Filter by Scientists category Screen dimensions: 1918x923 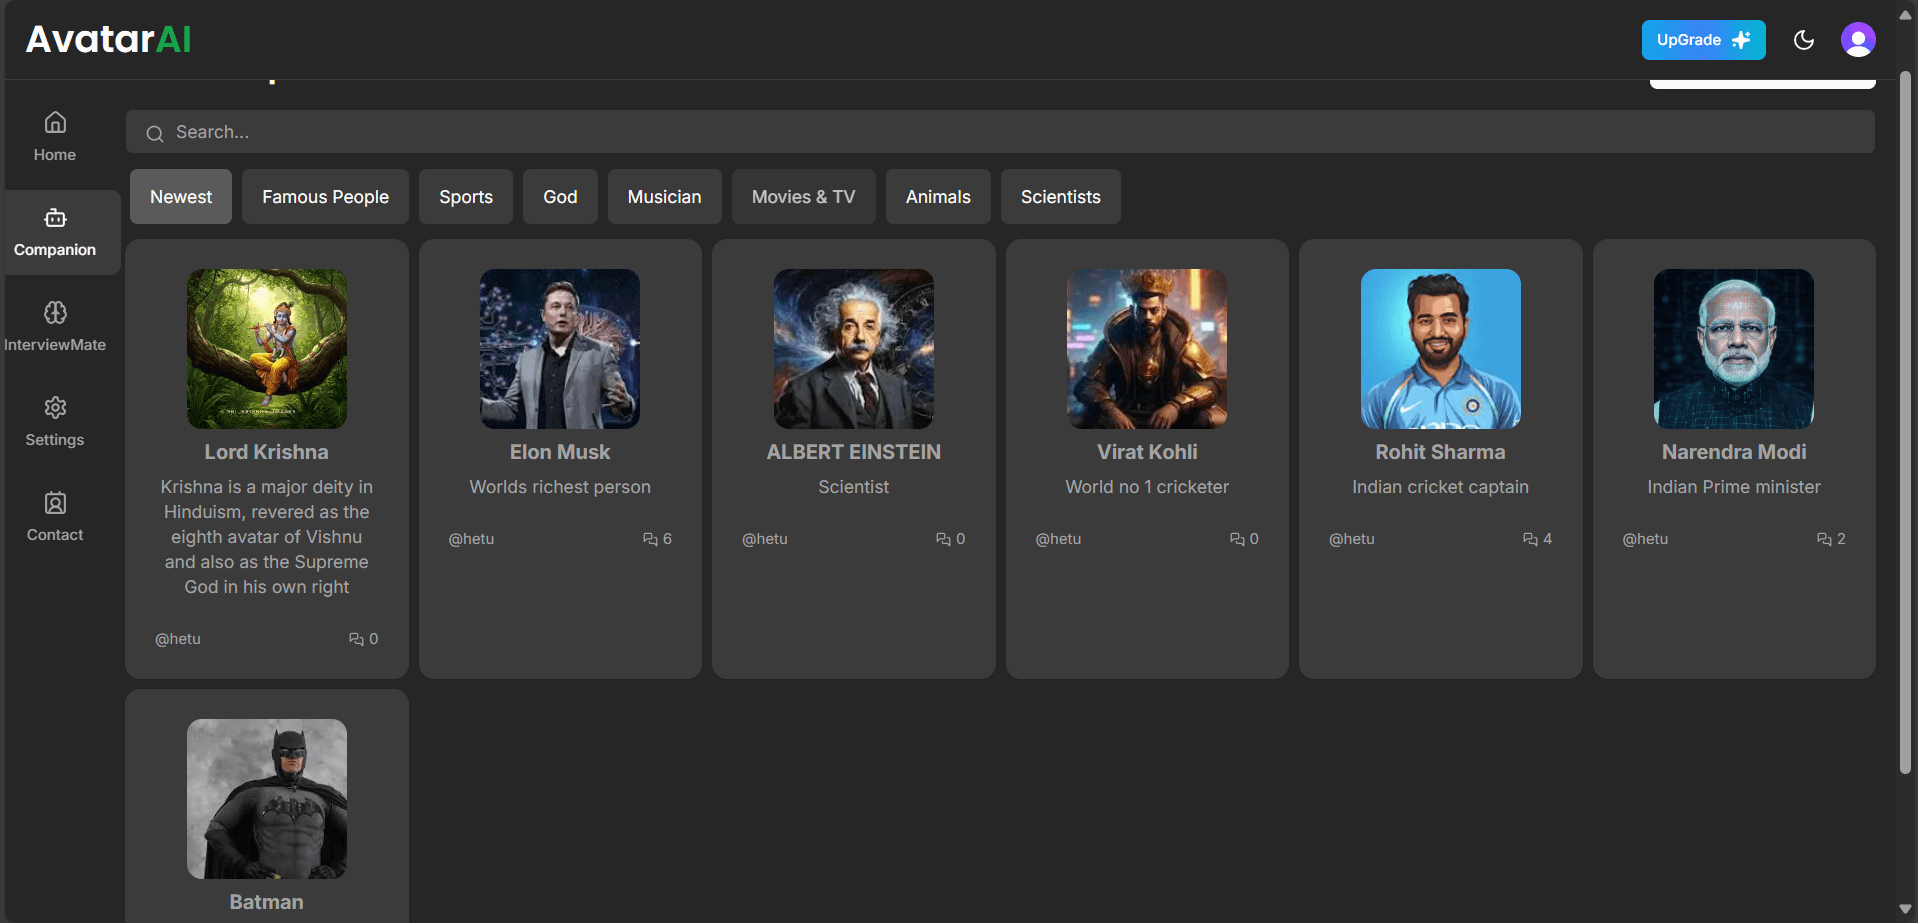tap(1061, 197)
